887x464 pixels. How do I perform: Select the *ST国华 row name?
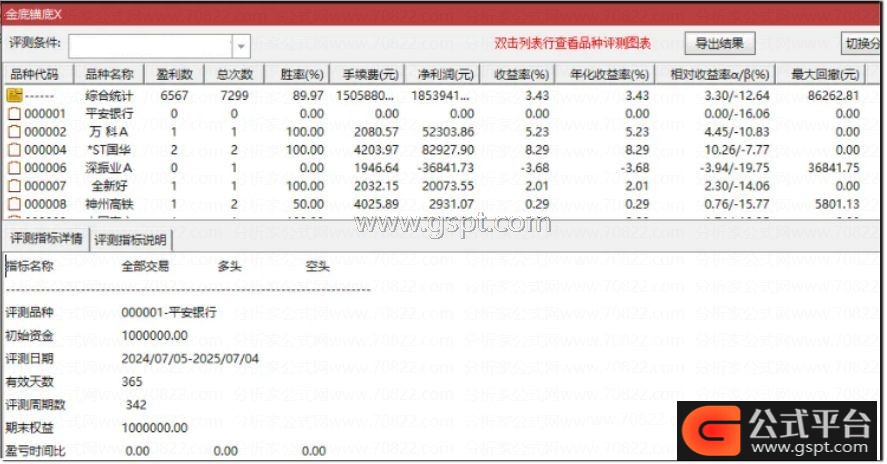tap(109, 150)
